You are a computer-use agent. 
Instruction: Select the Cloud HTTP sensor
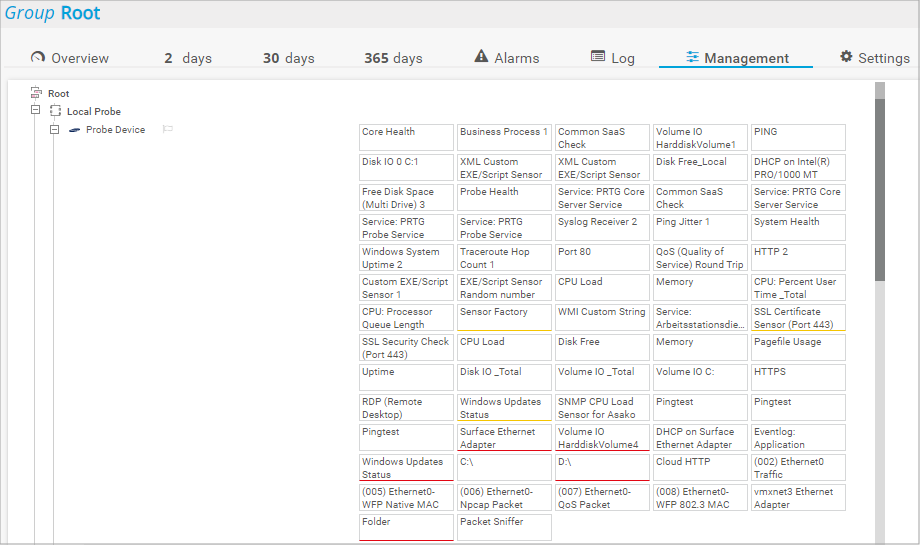pyautogui.click(x=699, y=467)
